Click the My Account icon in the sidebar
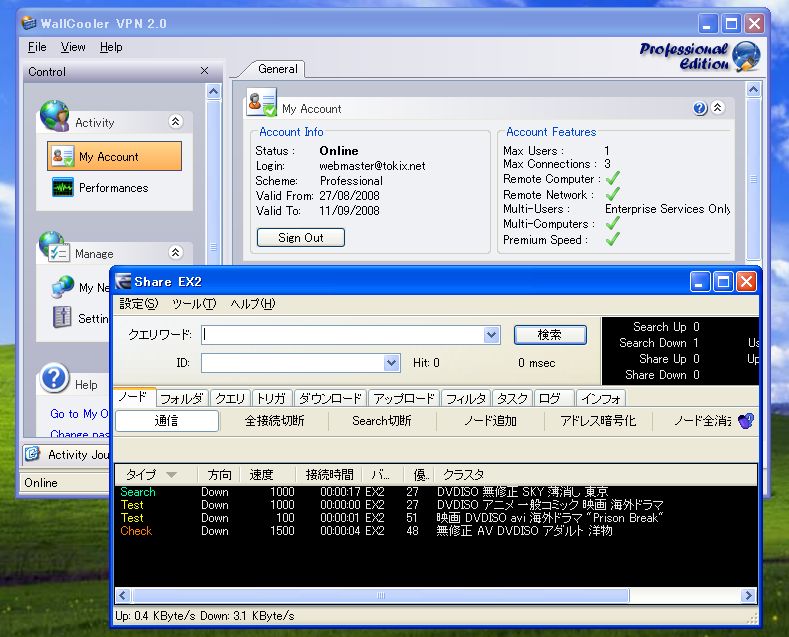Image resolution: width=789 pixels, height=637 pixels. point(63,156)
